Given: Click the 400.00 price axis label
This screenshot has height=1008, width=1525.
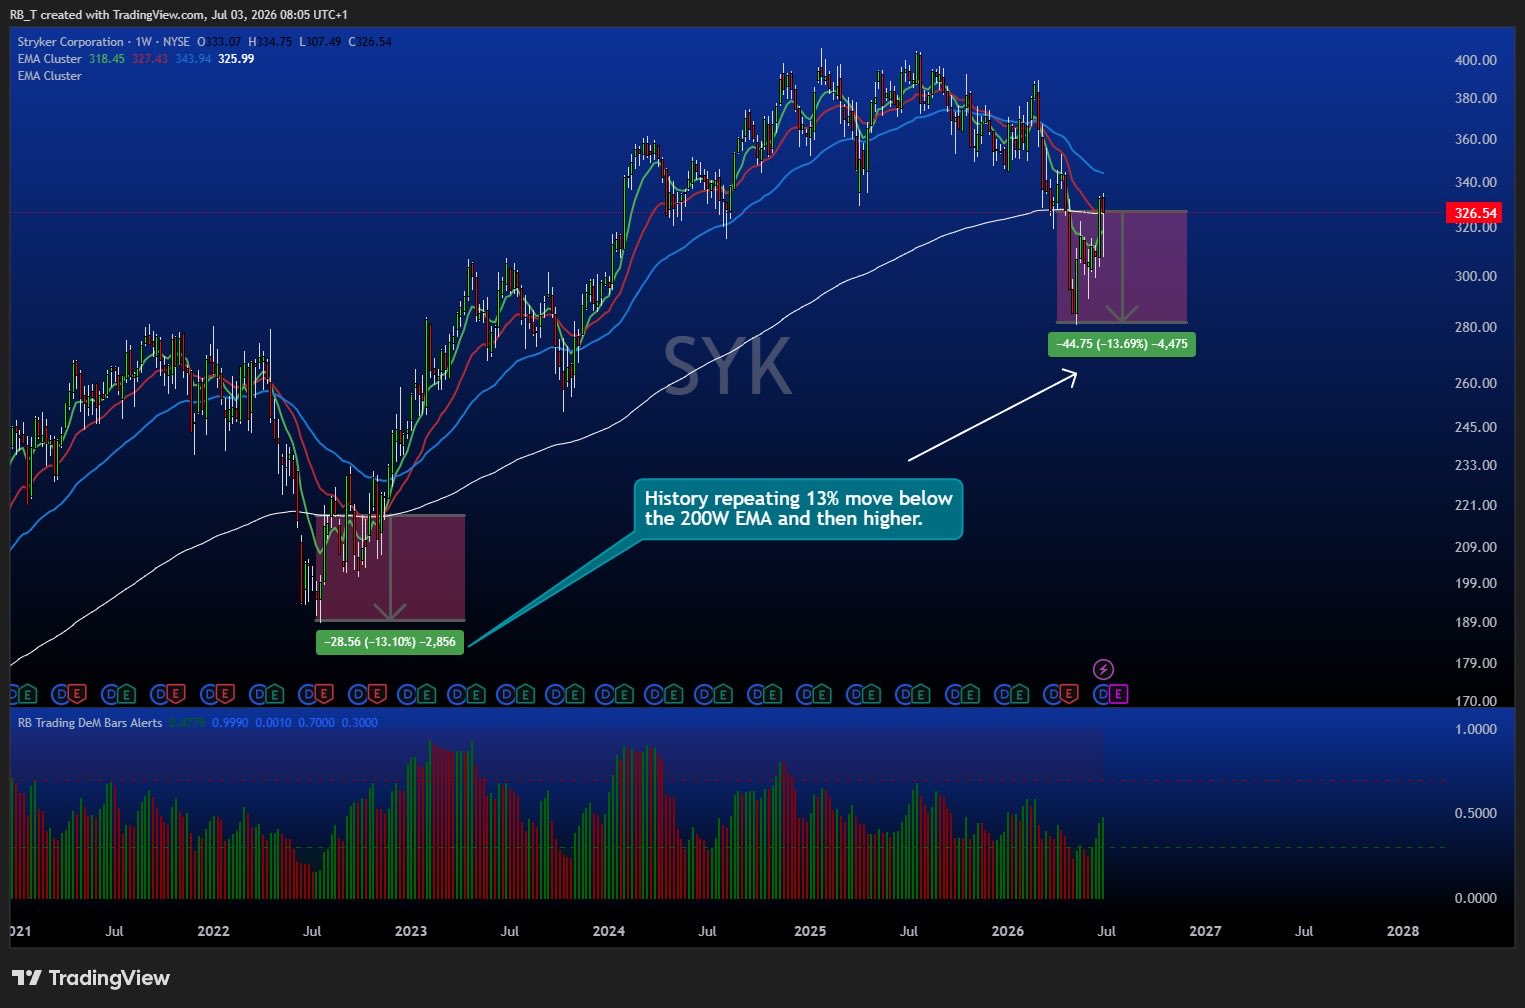Looking at the screenshot, I should tap(1476, 60).
